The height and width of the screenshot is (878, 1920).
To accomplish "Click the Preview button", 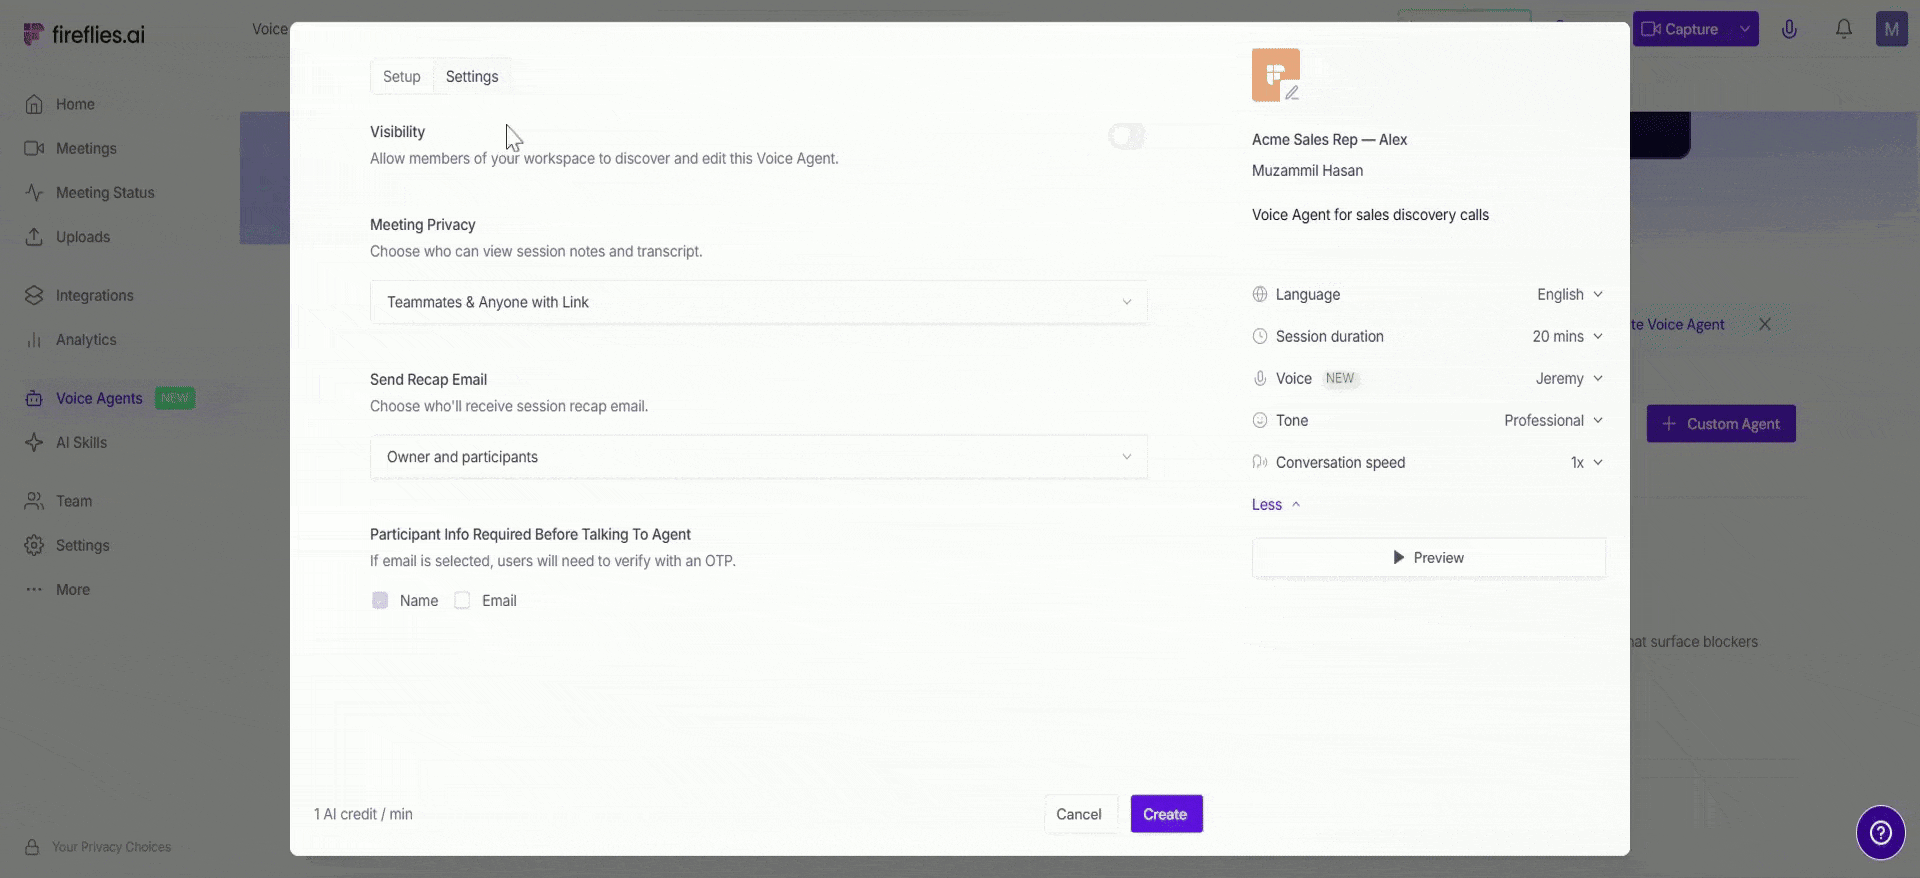I will 1429,558.
